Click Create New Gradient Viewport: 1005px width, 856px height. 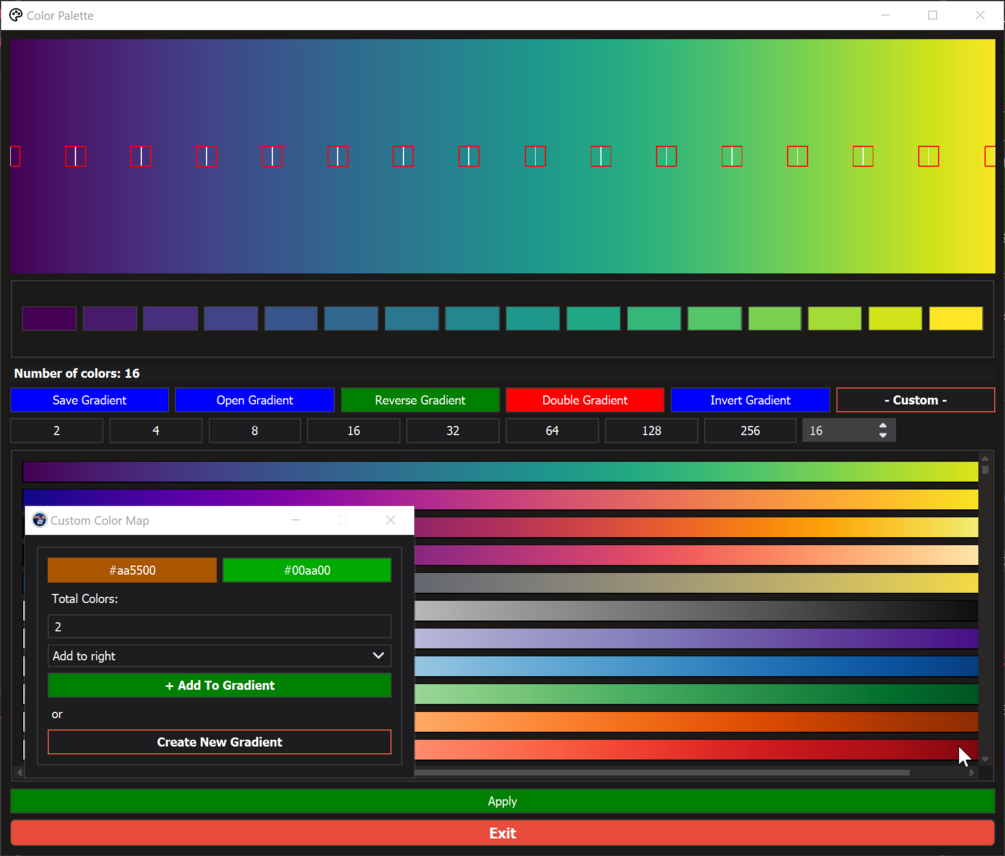coord(219,742)
